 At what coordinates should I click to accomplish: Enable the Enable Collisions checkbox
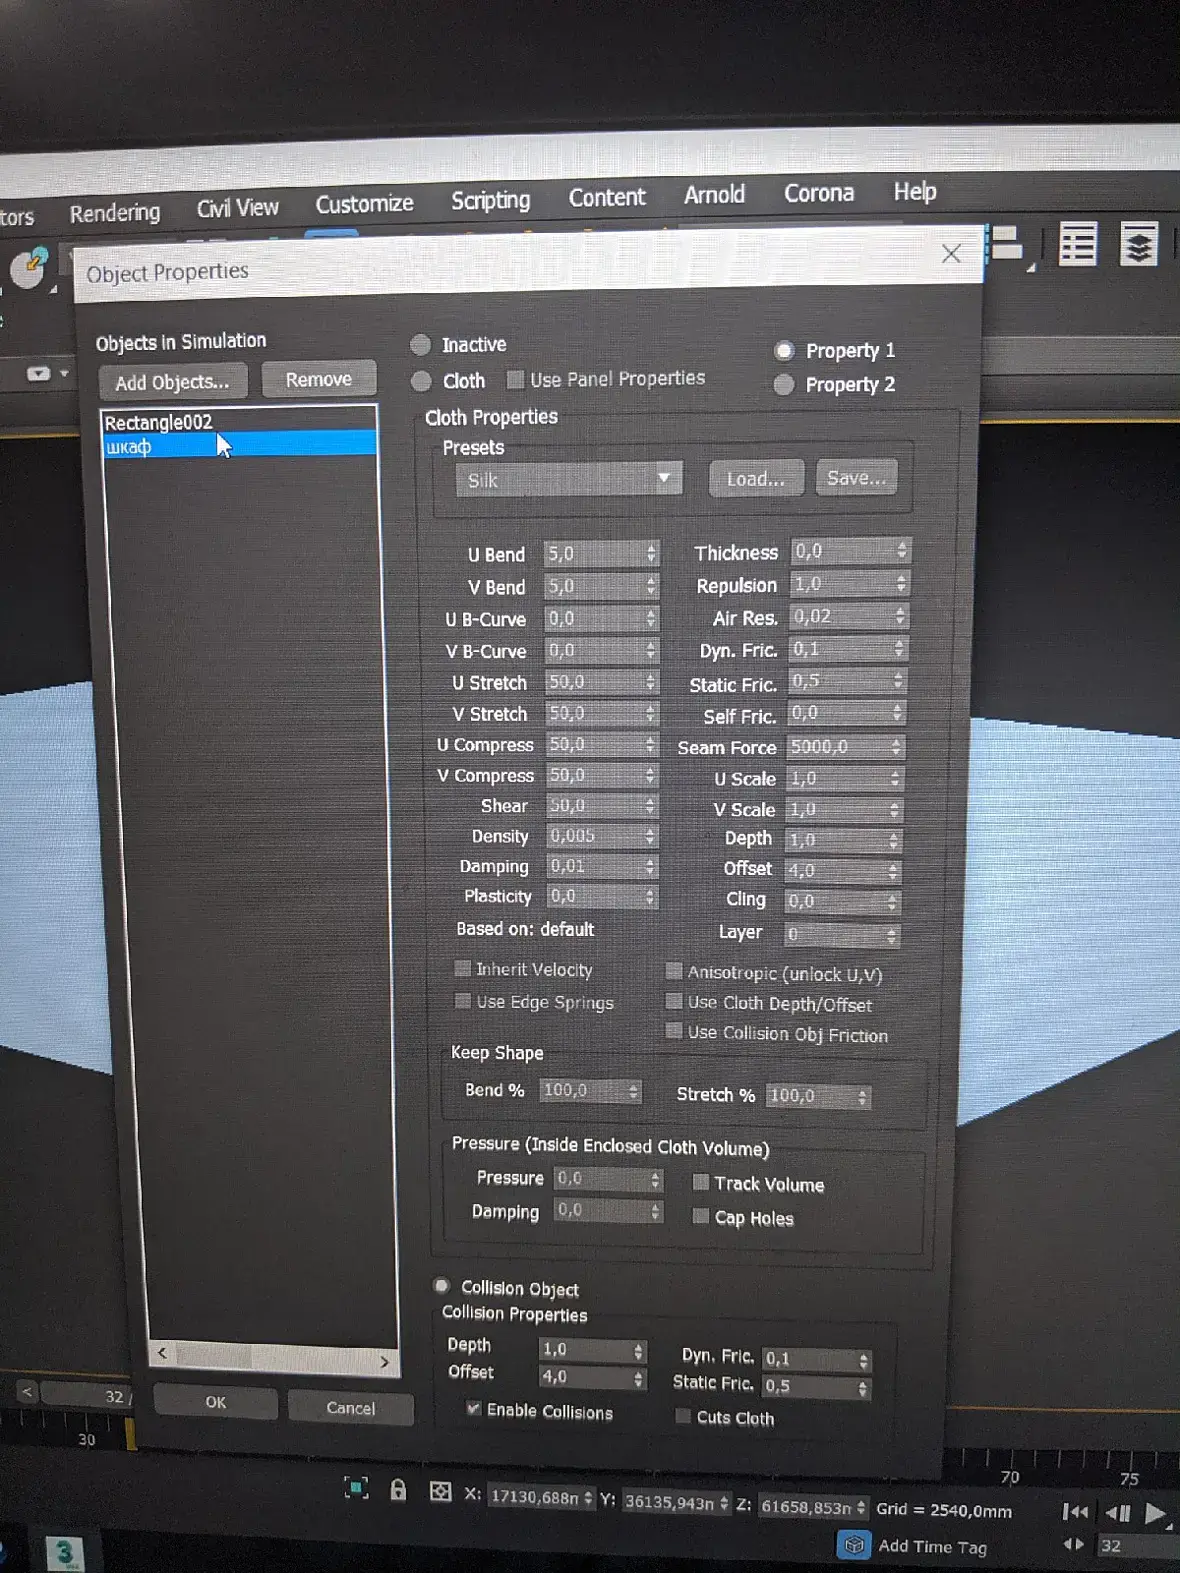click(x=473, y=1408)
